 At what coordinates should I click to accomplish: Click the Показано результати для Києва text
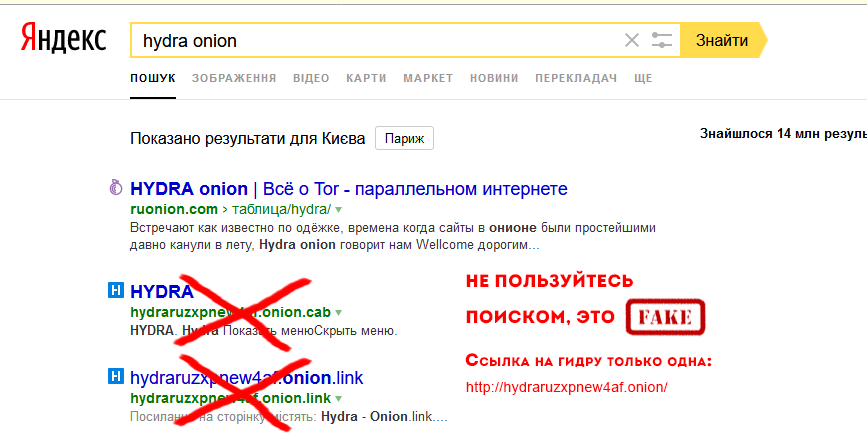pos(248,138)
